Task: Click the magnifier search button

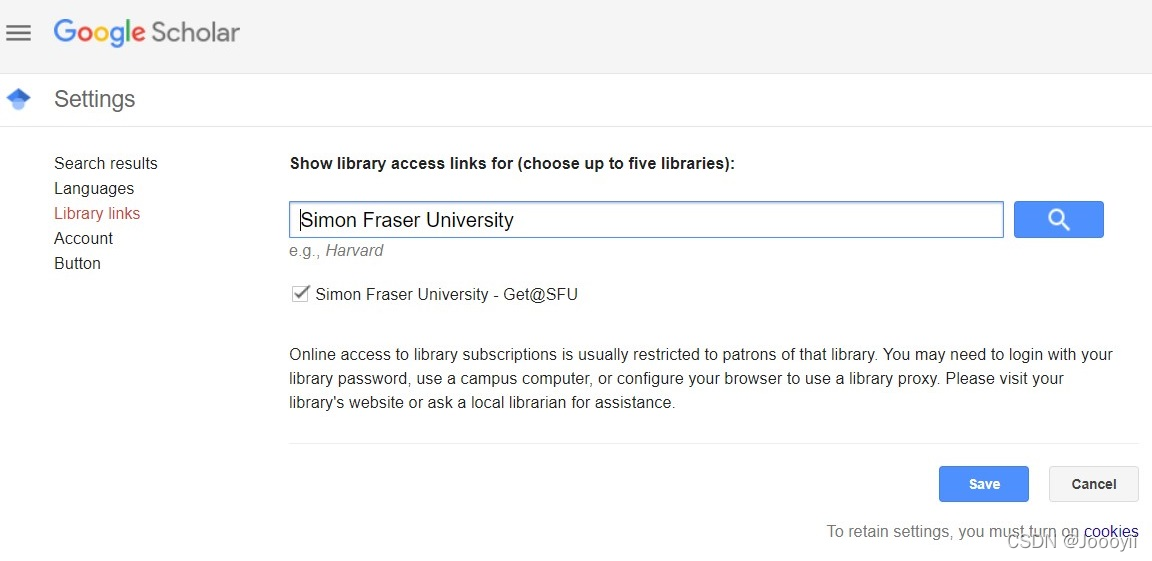Action: [x=1058, y=220]
